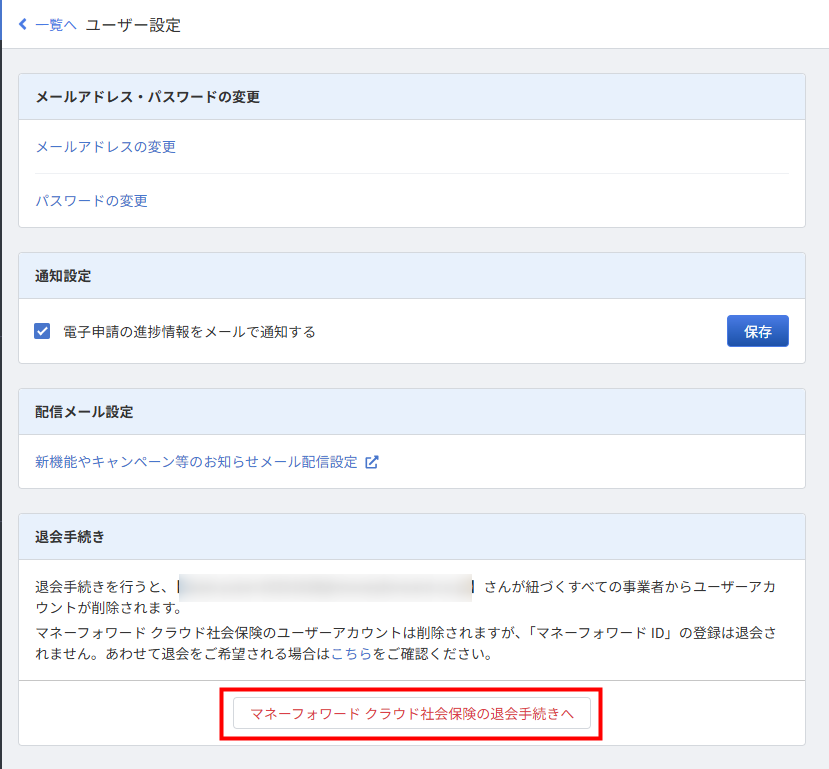Click the blue strip at top-left edge
The image size is (829, 769).
2,20
